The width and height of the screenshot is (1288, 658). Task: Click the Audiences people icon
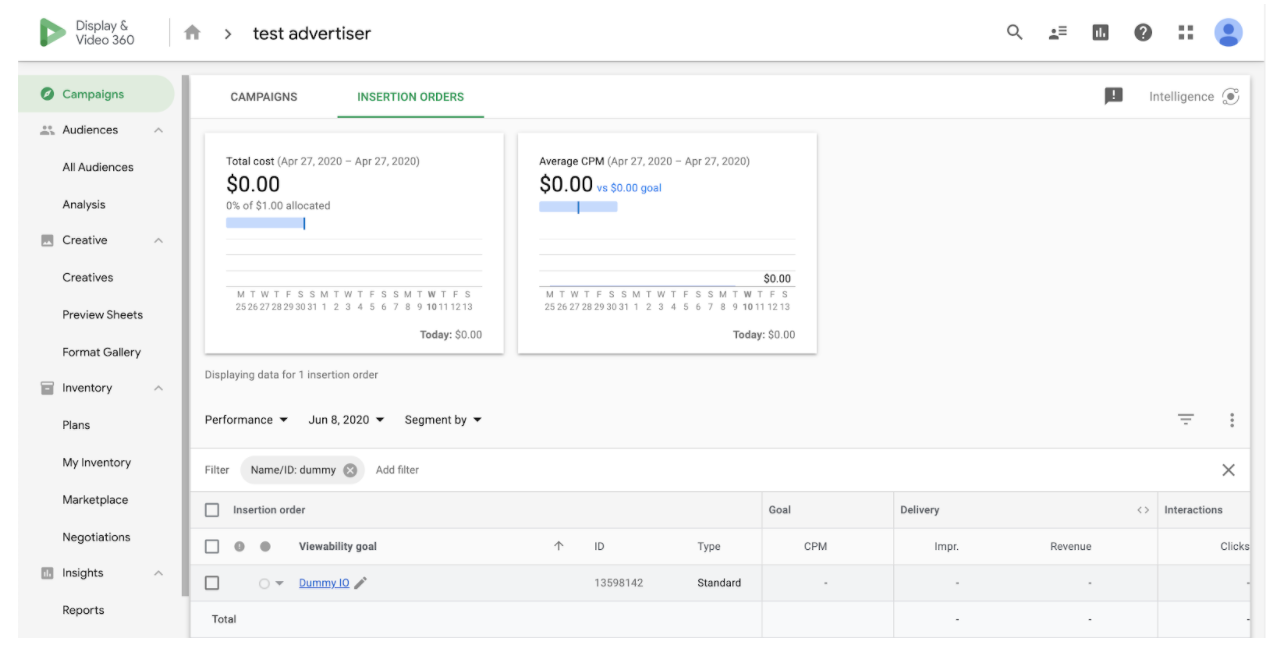tap(47, 130)
